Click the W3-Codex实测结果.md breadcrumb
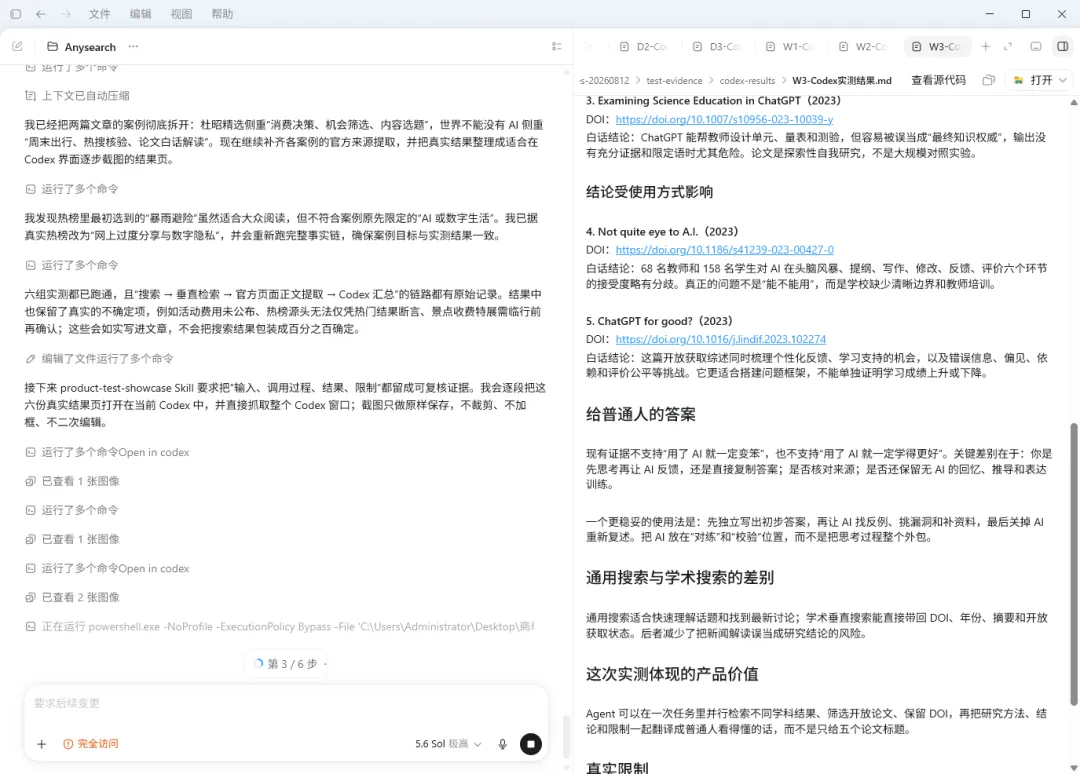The image size is (1080, 774). [842, 81]
